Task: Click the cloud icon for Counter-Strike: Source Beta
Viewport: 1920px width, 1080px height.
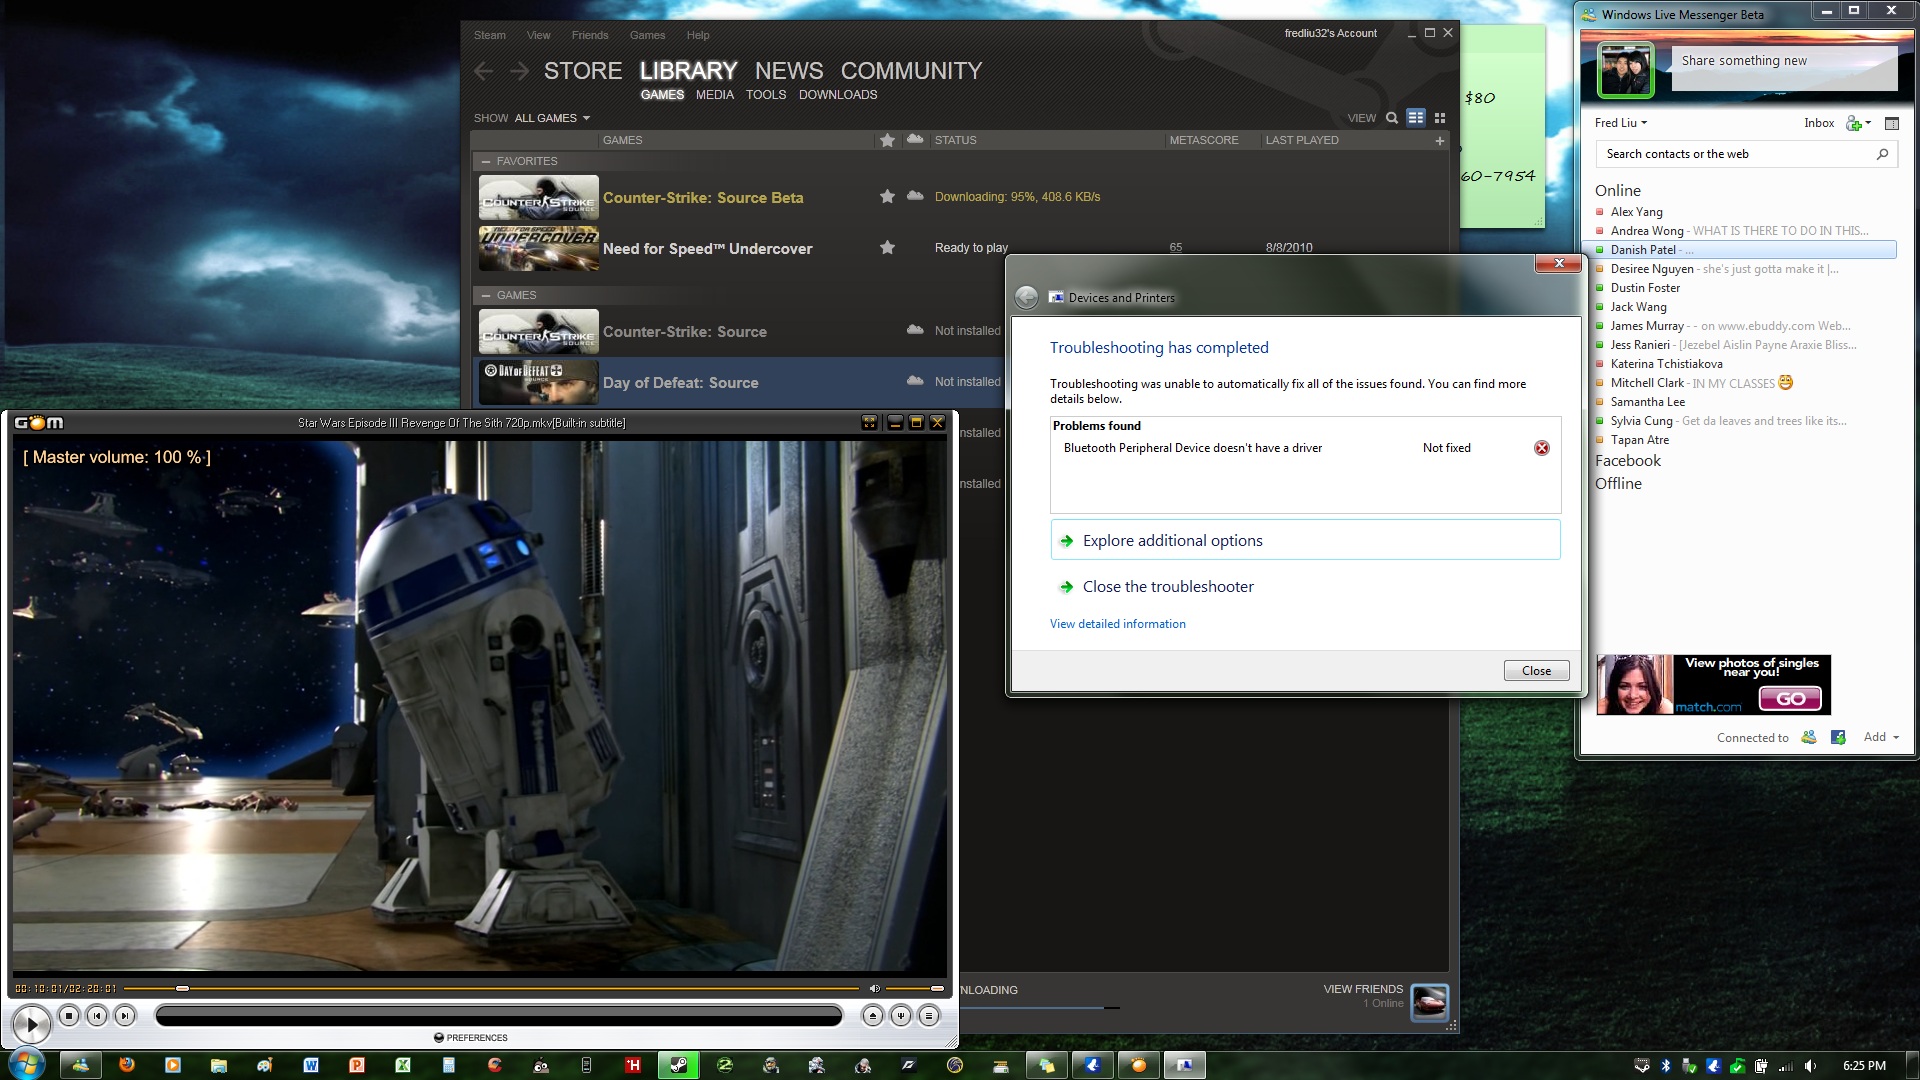Action: 915,196
